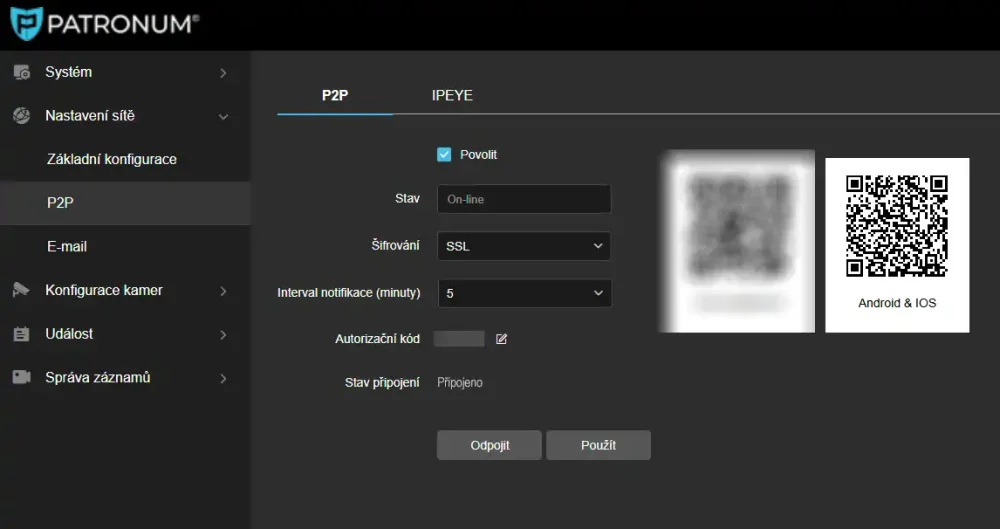This screenshot has height=529, width=1000.
Task: Click the Připojeno status text
Action: click(x=460, y=383)
